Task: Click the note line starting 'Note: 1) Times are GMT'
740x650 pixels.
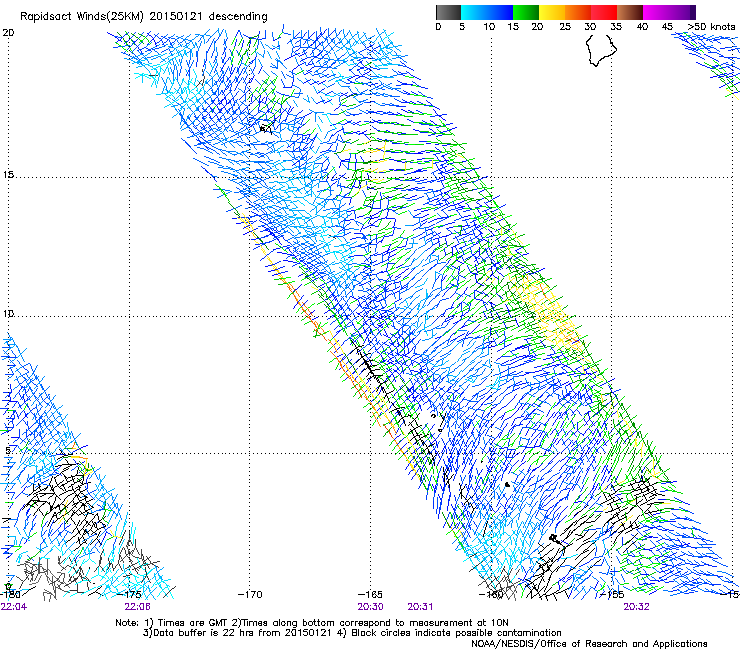Action: point(312,623)
